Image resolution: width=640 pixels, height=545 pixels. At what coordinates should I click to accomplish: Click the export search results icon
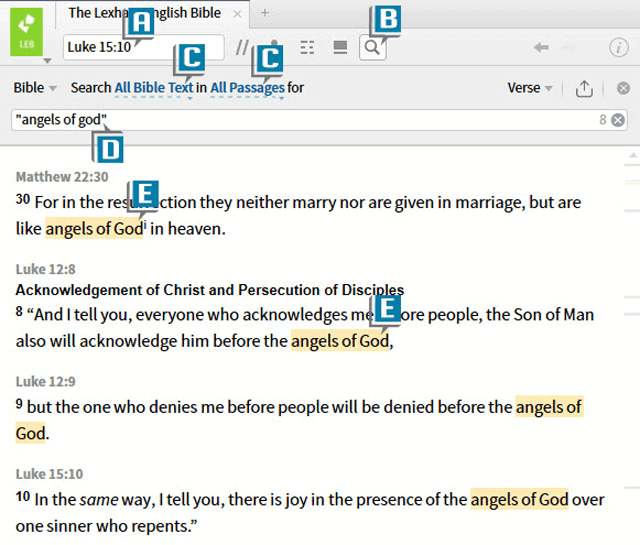point(585,88)
